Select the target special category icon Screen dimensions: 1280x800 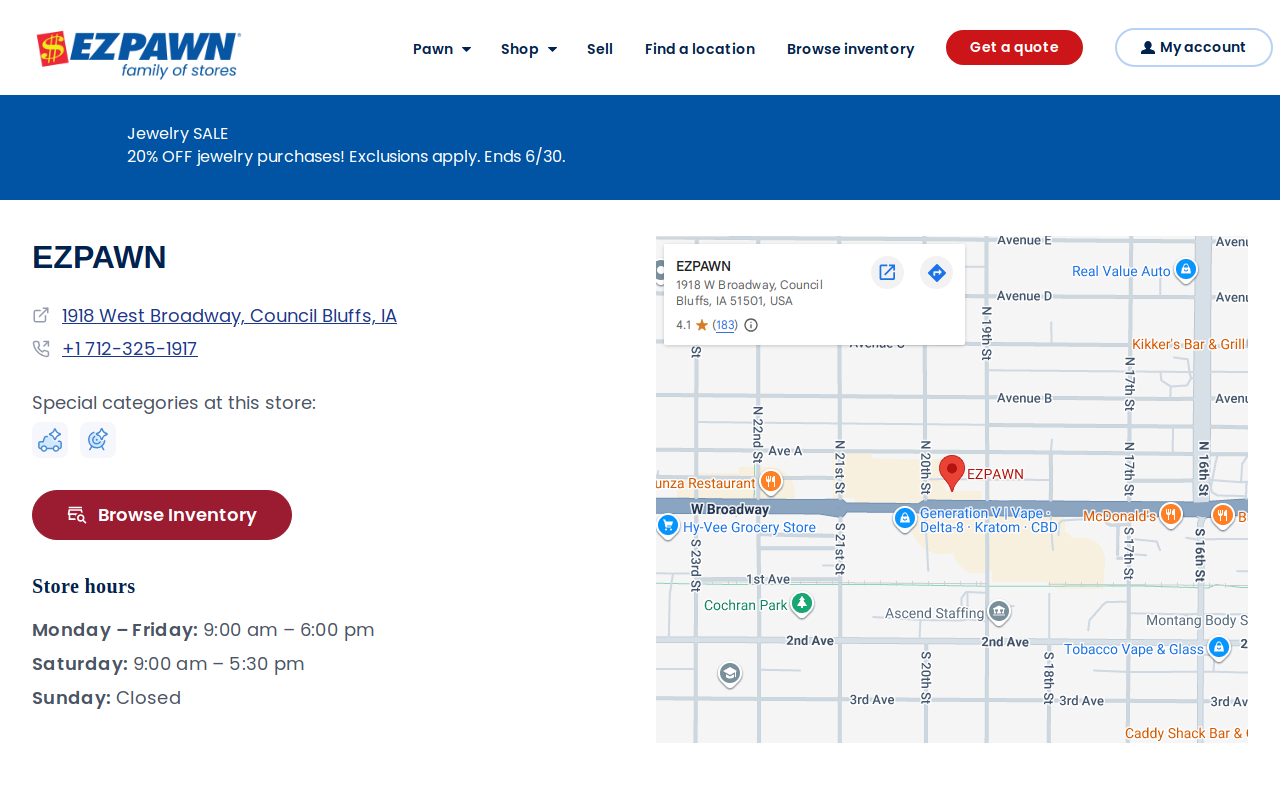pos(98,440)
